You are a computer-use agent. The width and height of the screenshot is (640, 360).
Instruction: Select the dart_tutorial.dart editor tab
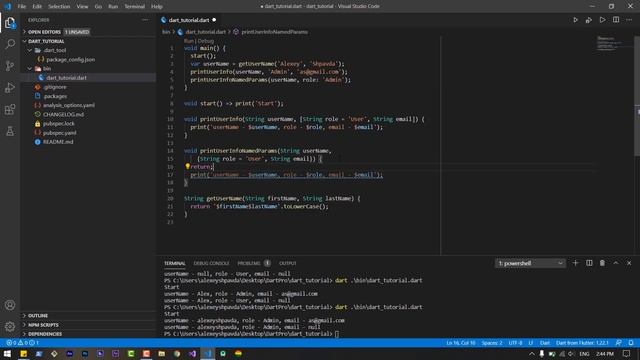pyautogui.click(x=189, y=20)
